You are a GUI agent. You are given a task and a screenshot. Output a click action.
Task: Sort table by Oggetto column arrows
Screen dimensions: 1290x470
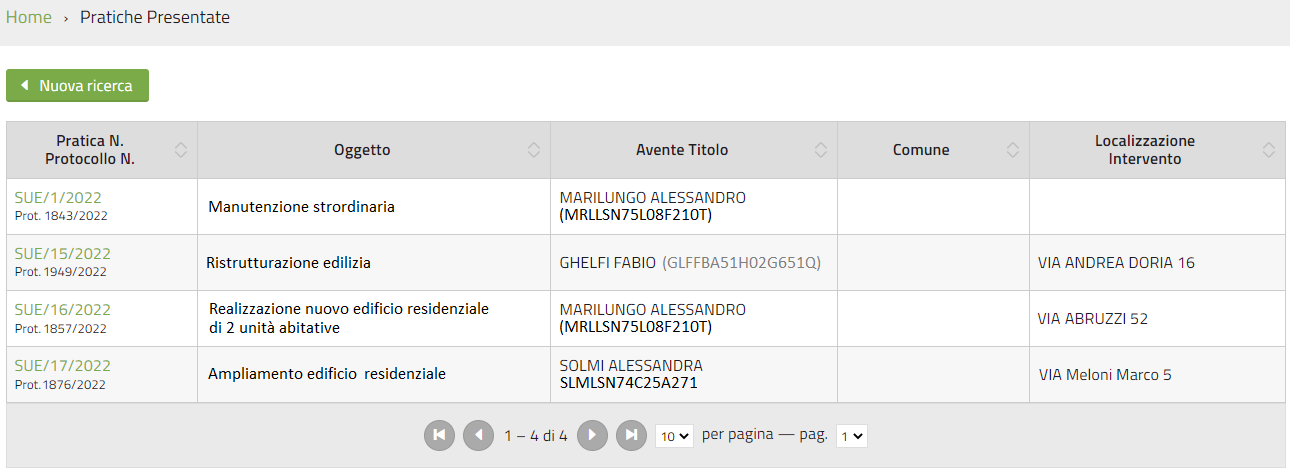pos(534,150)
